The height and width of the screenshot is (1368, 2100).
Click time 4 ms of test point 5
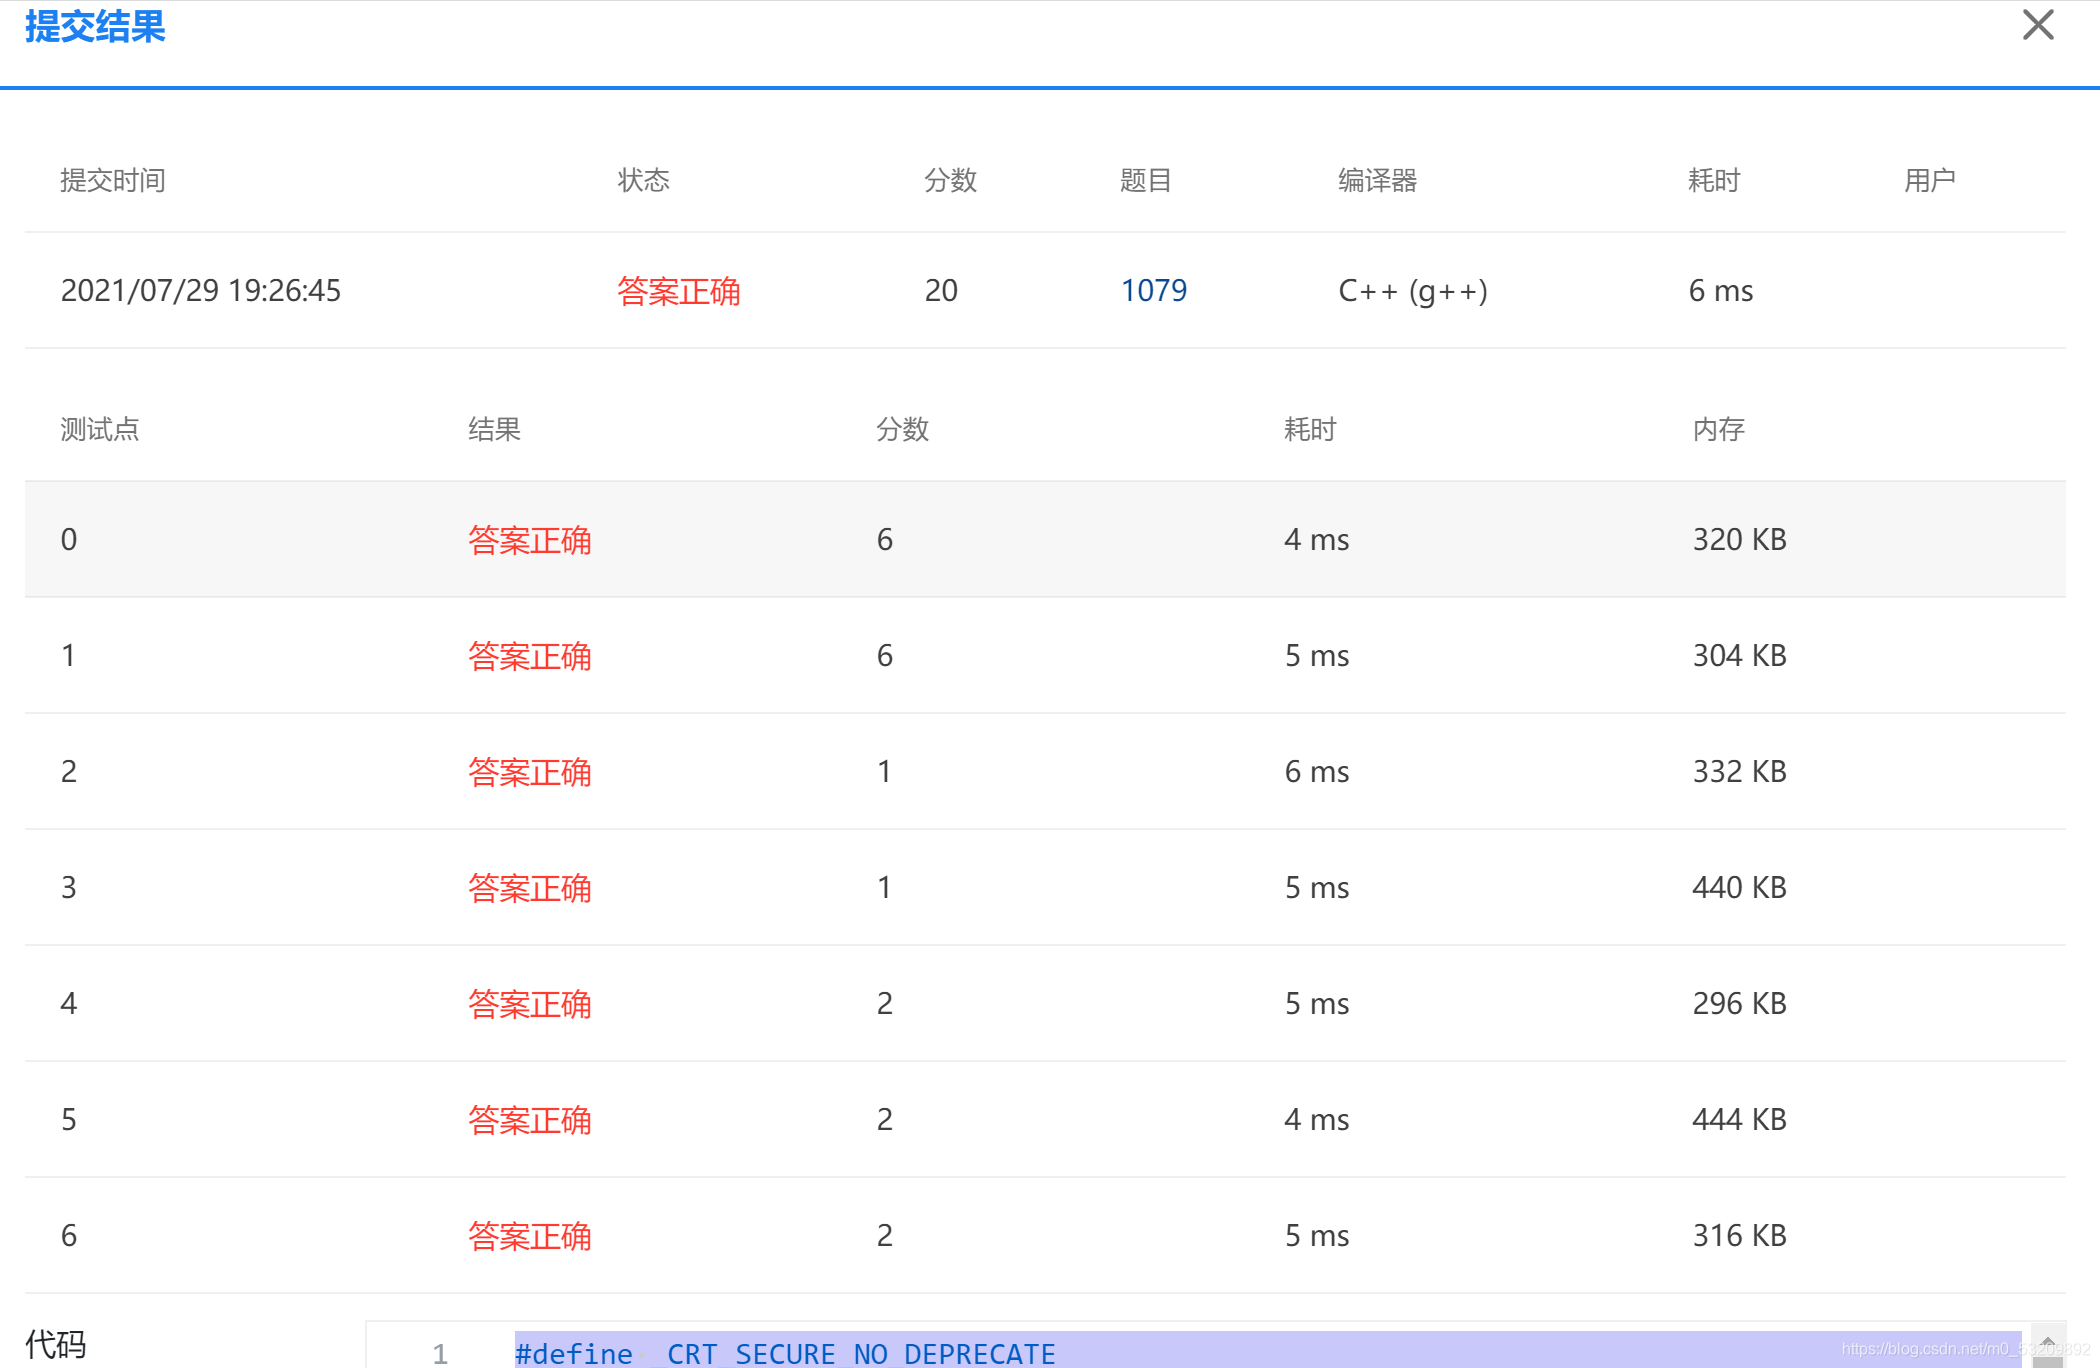[1316, 1120]
